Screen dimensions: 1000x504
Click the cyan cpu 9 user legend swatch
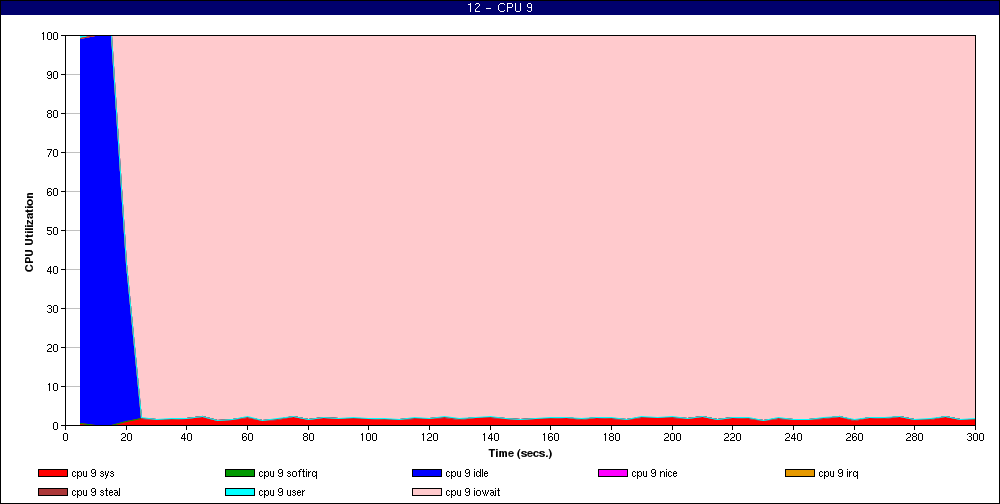point(239,491)
